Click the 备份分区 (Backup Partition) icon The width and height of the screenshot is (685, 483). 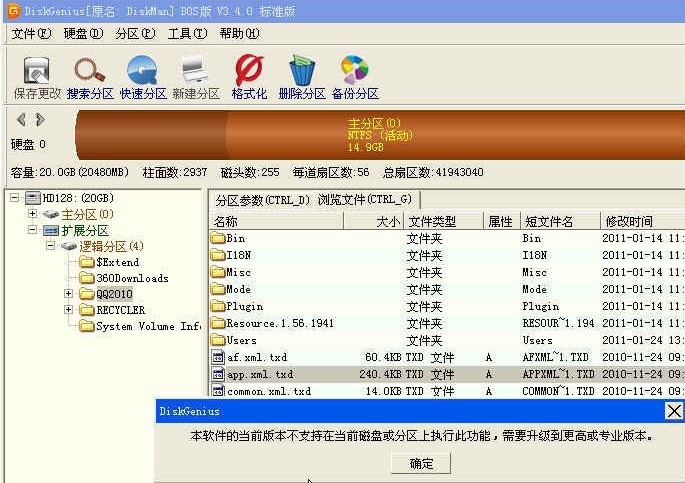tap(354, 70)
